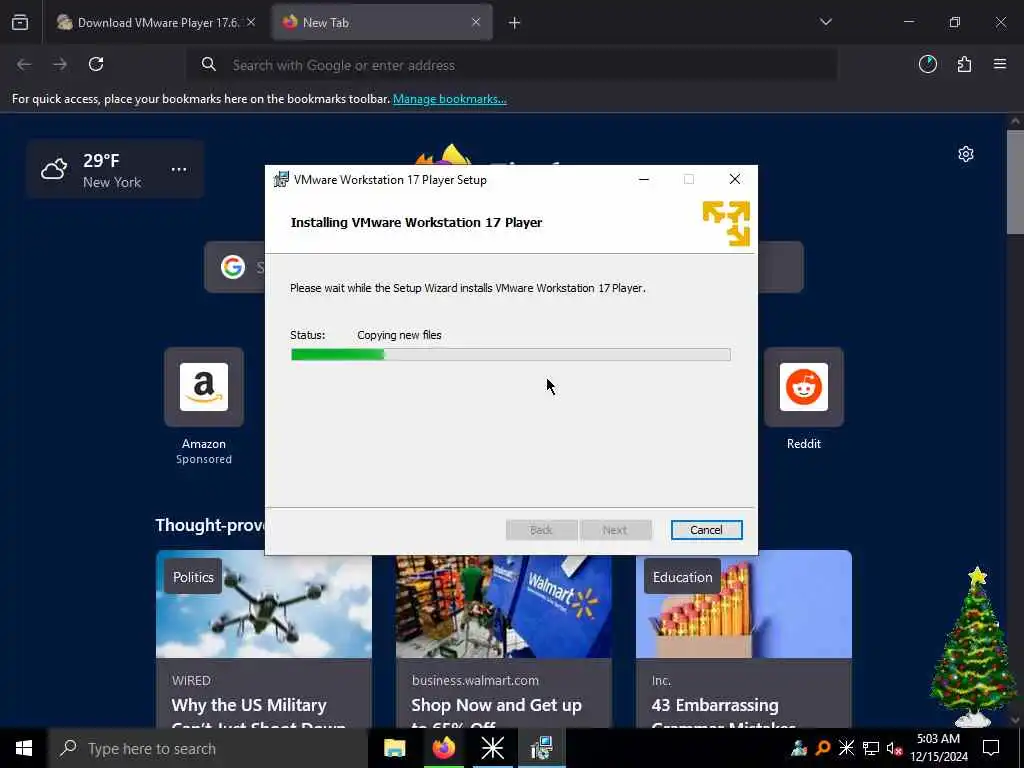Open the asterisk app on taskbar
The height and width of the screenshot is (768, 1024).
tap(492, 748)
